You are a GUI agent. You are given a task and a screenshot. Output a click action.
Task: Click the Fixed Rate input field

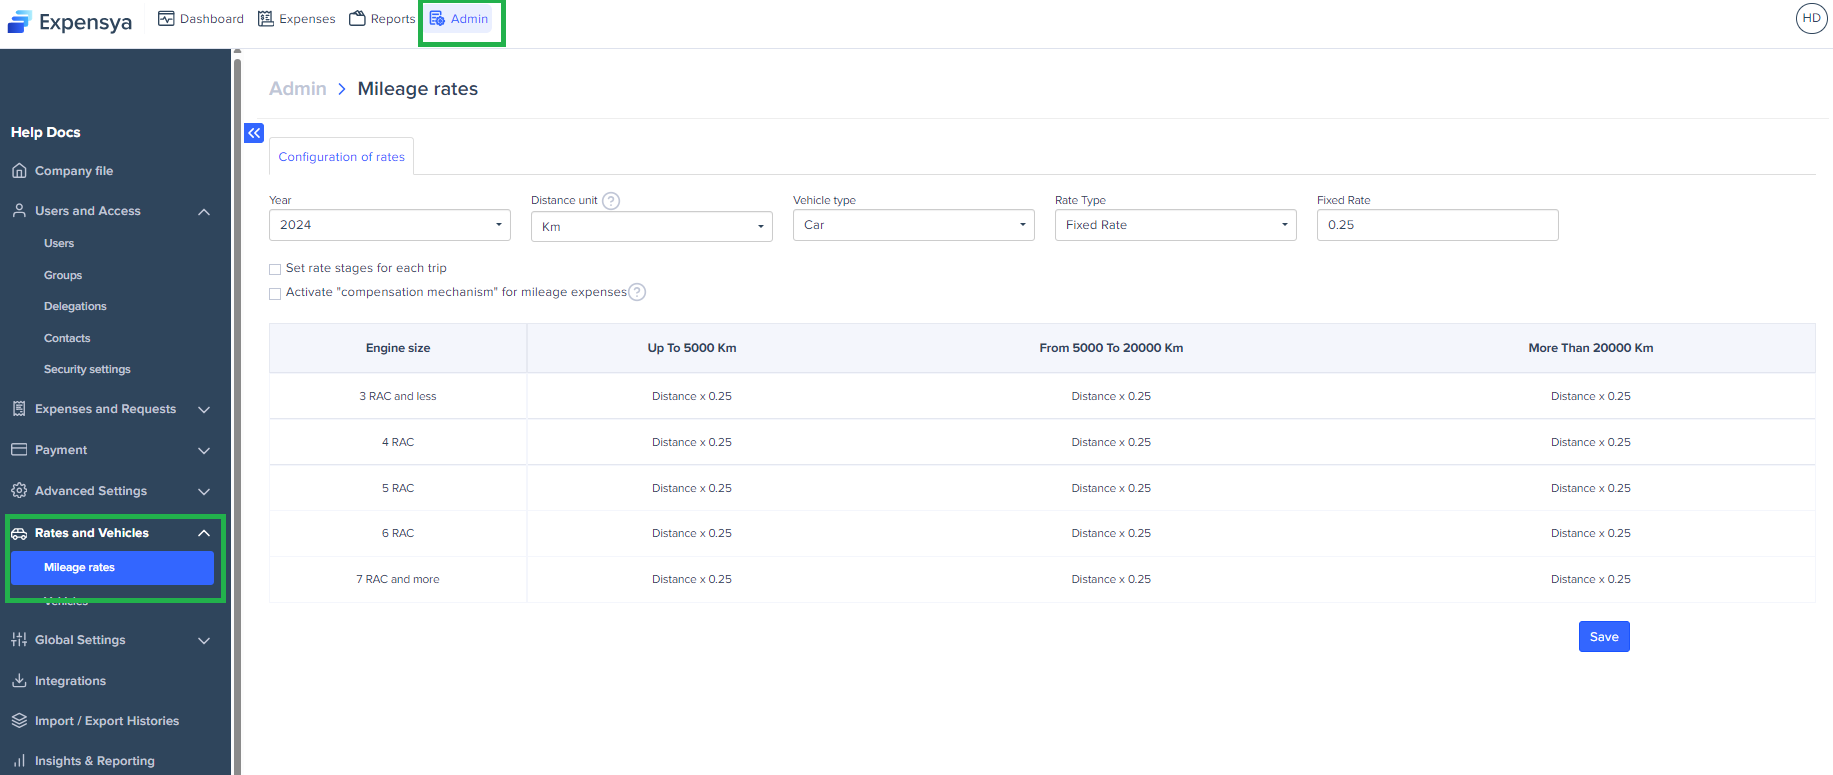pos(1436,225)
